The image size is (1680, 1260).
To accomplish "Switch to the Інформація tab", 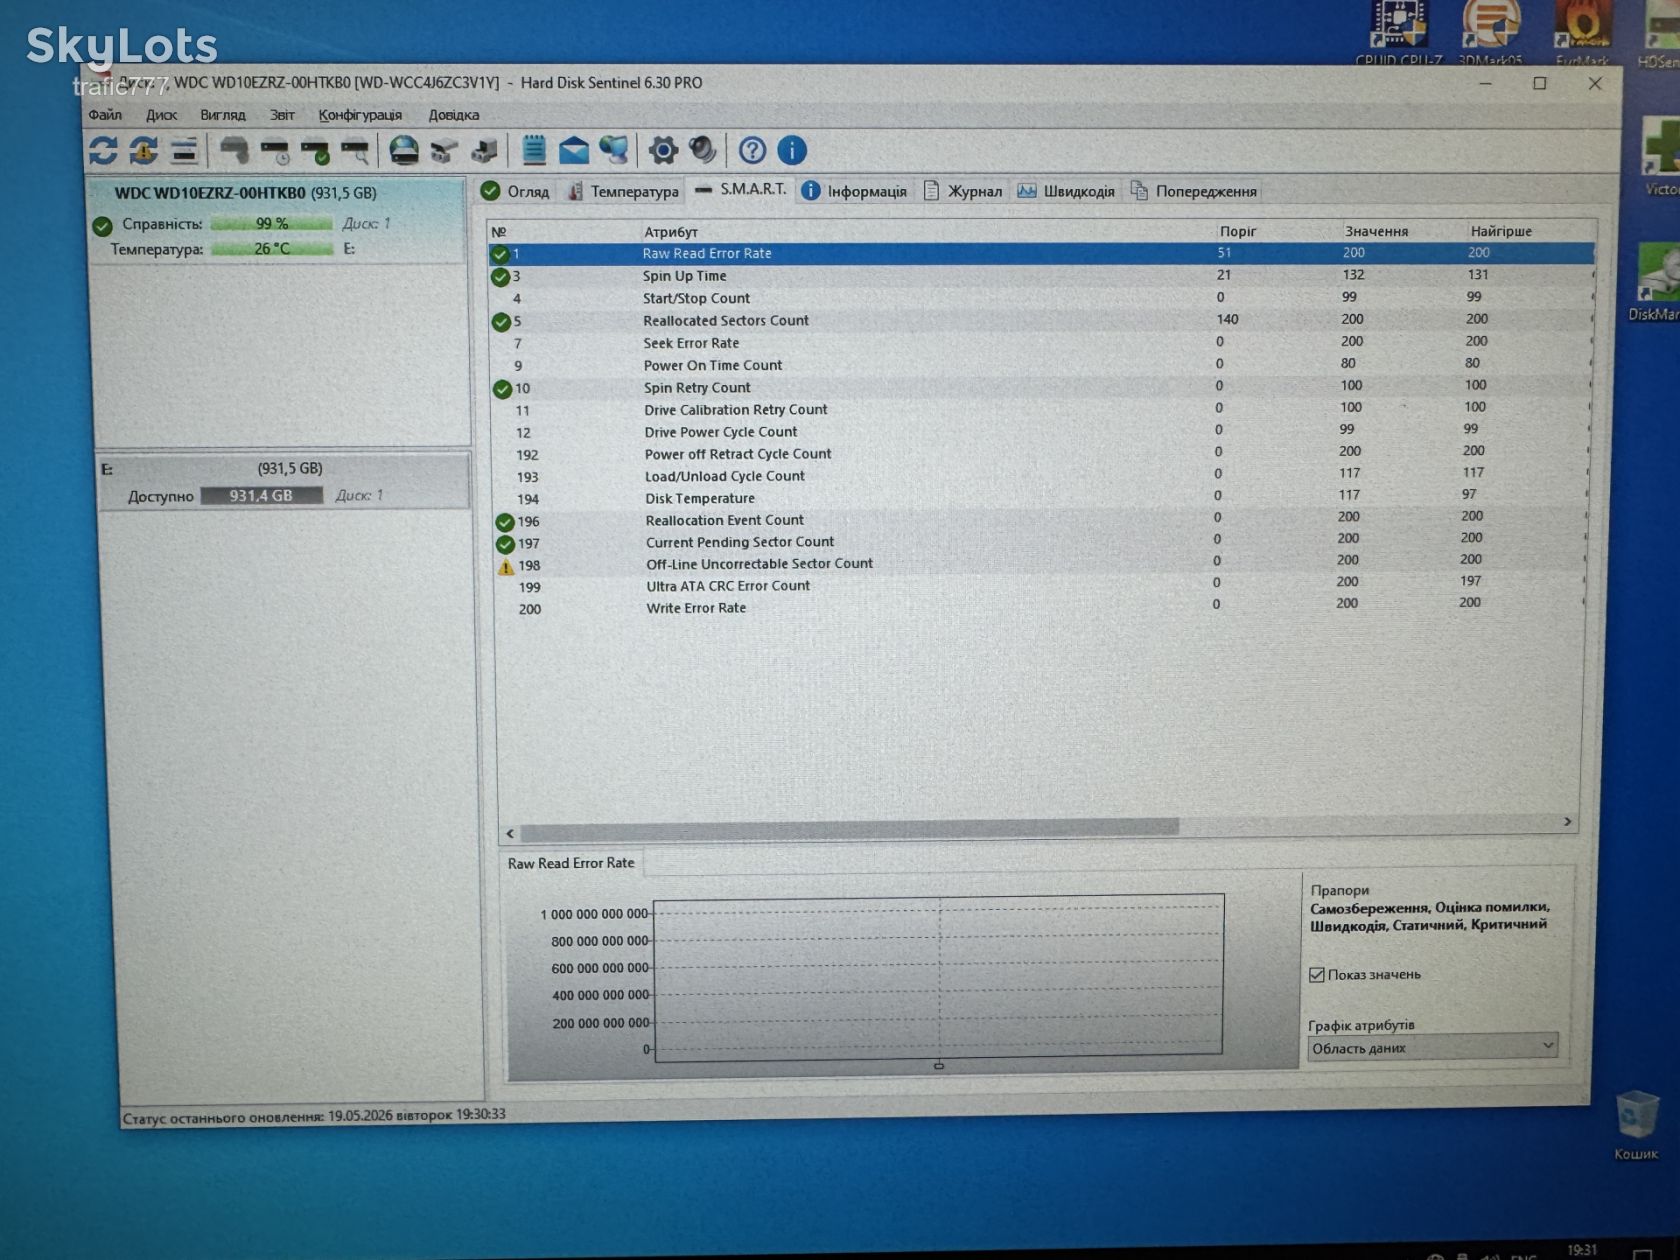I will tap(854, 191).
